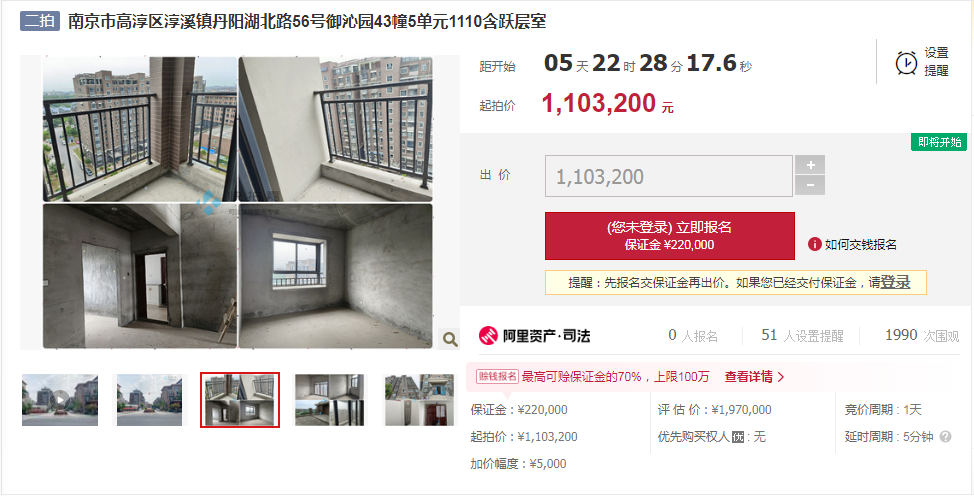Open the 如何交钱报名 help link

[x=860, y=244]
